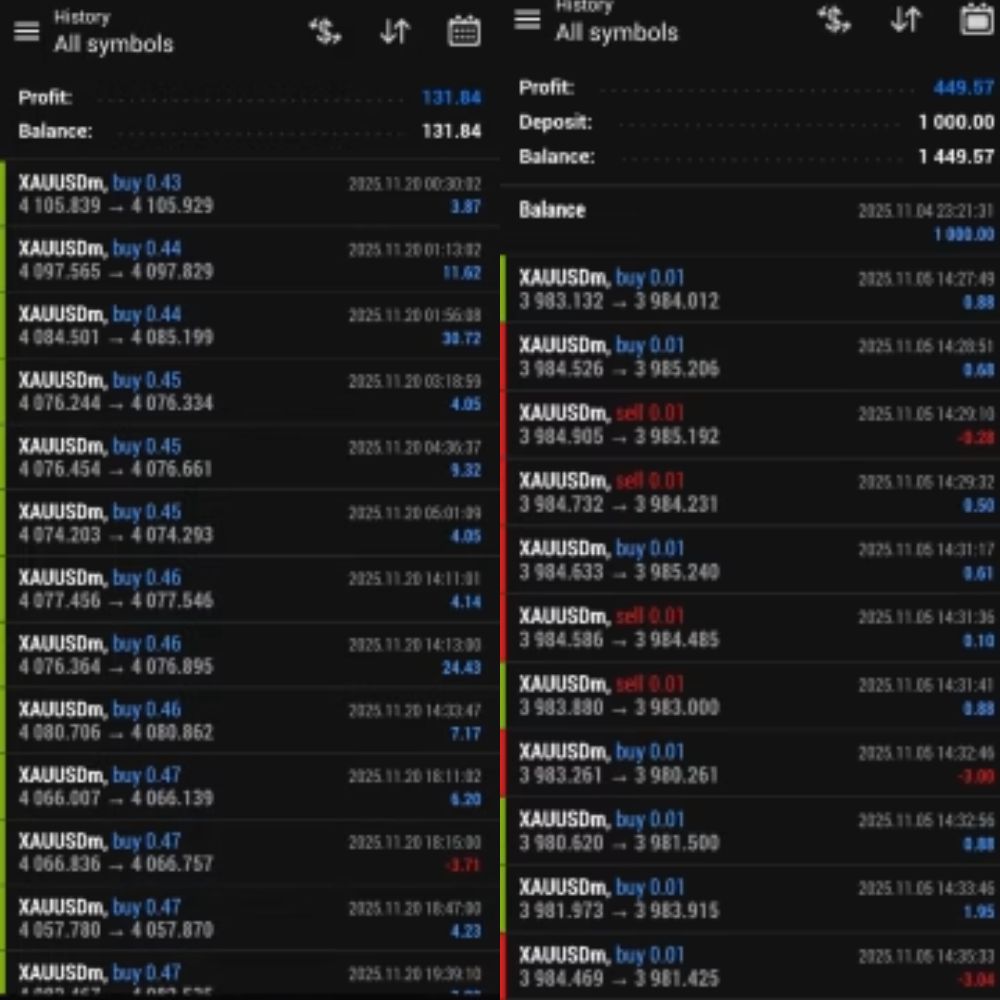Tap sort arrows icon in right history panel
Viewport: 1000px width, 1000px height.
tap(905, 20)
